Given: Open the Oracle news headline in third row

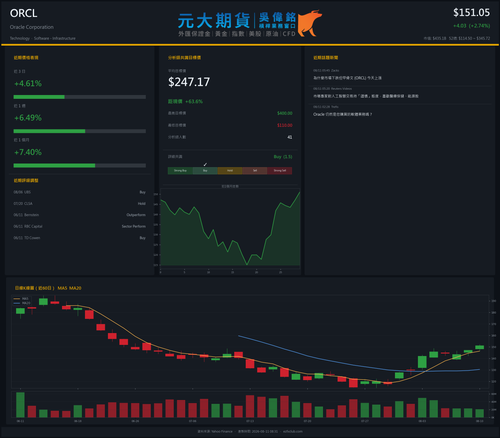Looking at the screenshot, I should tap(342, 114).
